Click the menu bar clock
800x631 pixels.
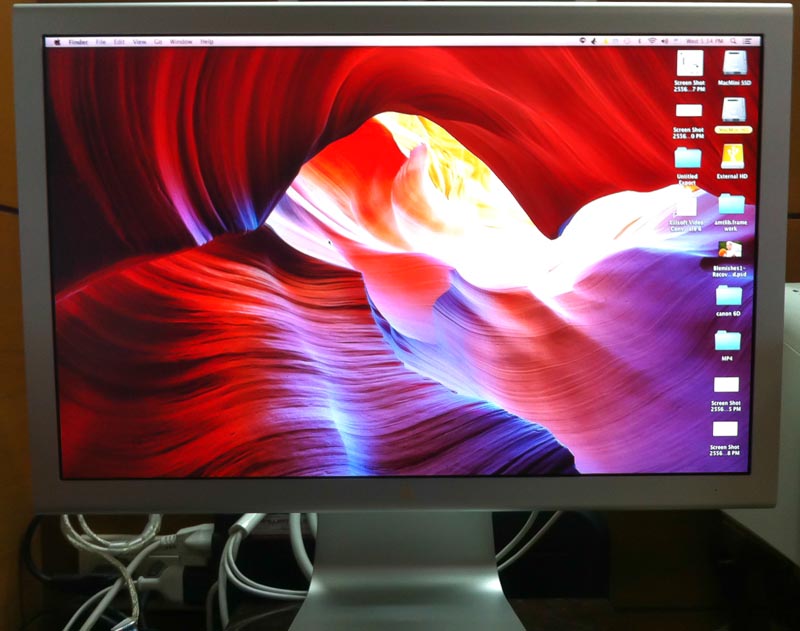[x=705, y=41]
